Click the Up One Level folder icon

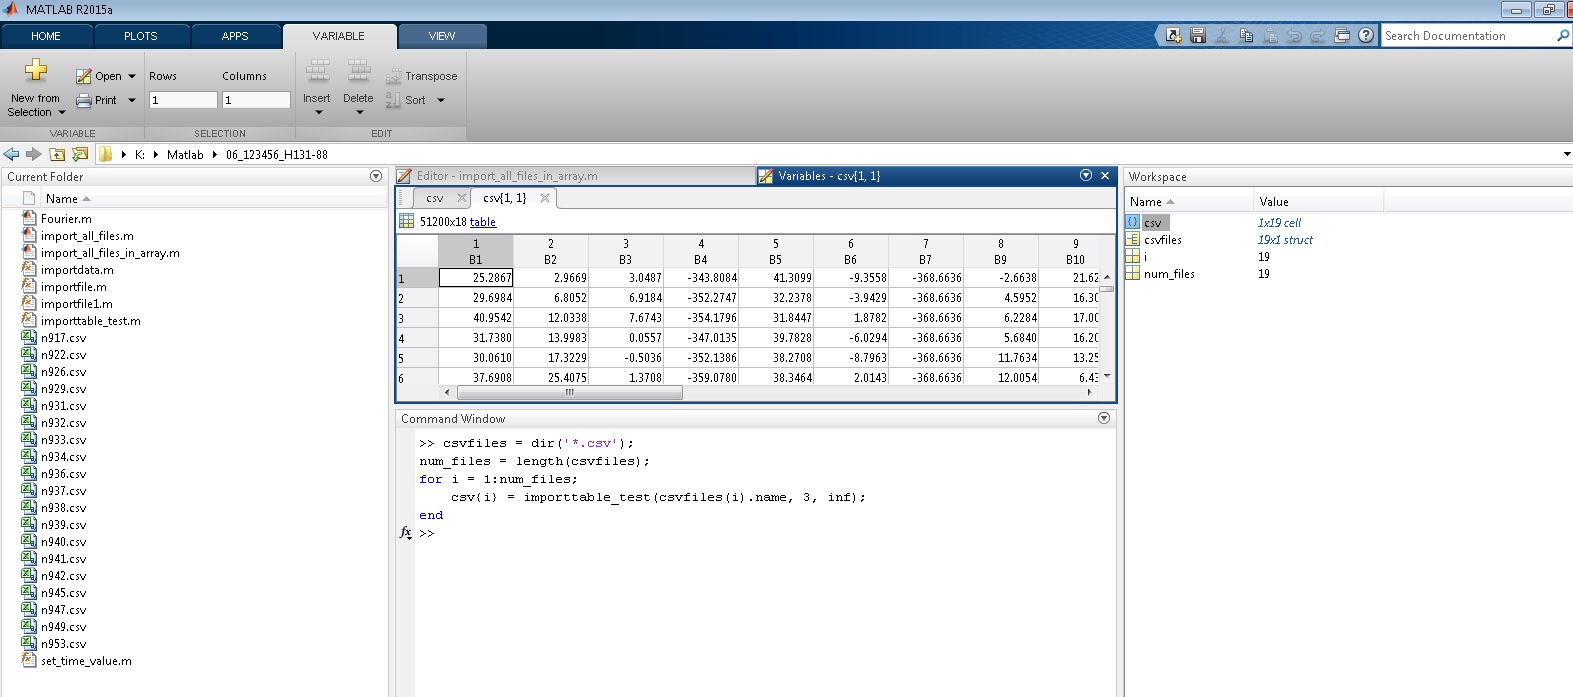(57, 154)
